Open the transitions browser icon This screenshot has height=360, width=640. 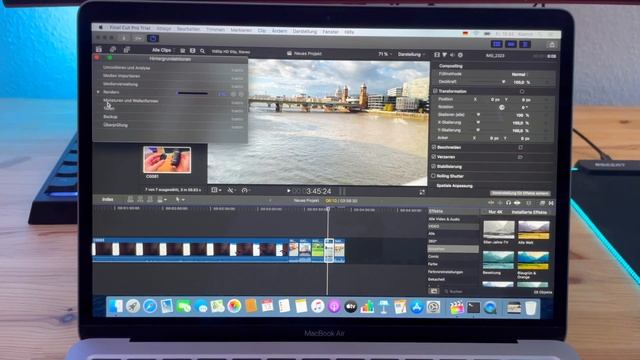coord(551,203)
